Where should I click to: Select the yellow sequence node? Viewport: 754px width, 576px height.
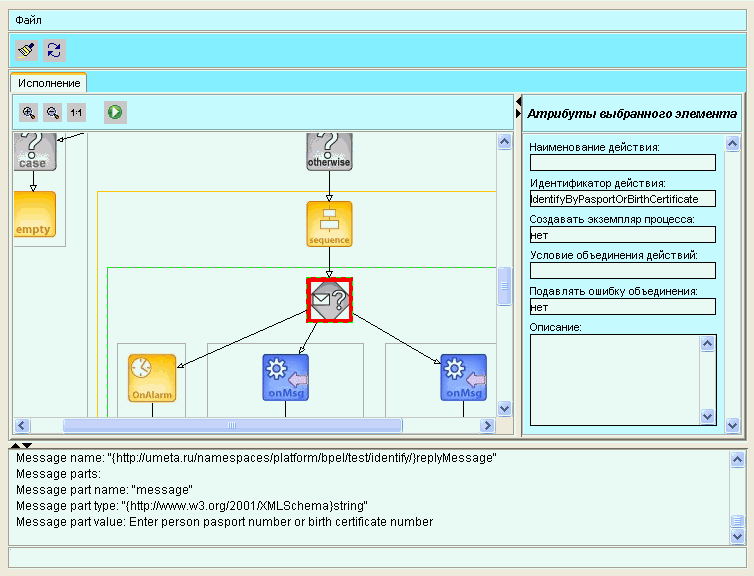330,224
